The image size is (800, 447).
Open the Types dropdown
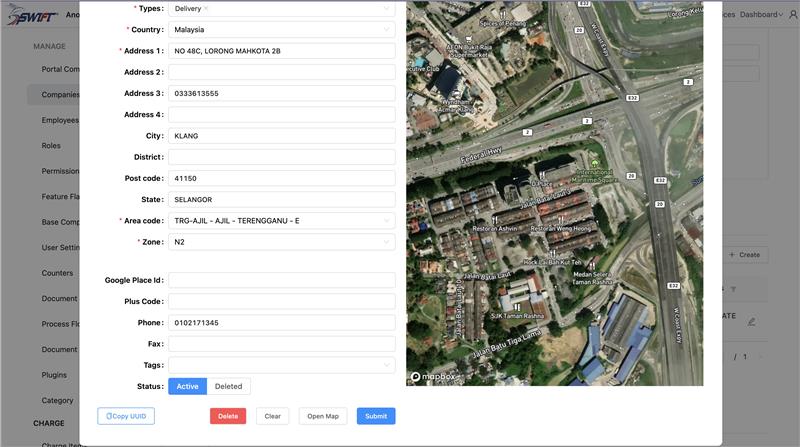click(x=282, y=9)
